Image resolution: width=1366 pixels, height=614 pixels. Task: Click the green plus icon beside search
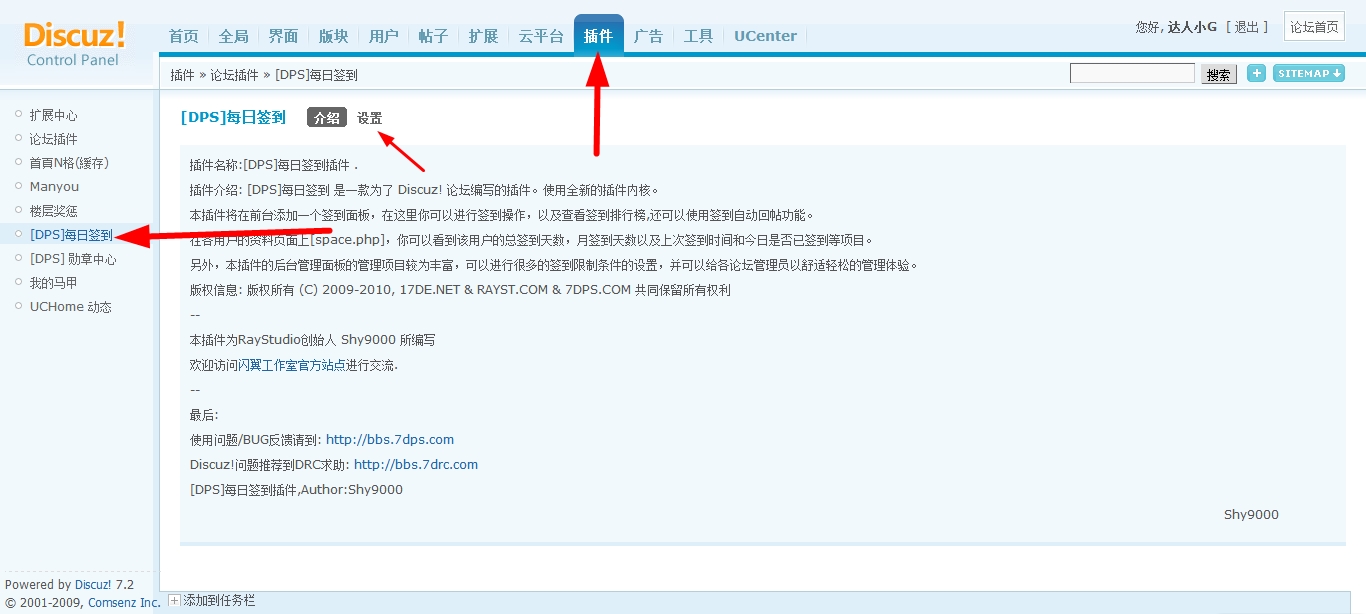tap(1256, 73)
